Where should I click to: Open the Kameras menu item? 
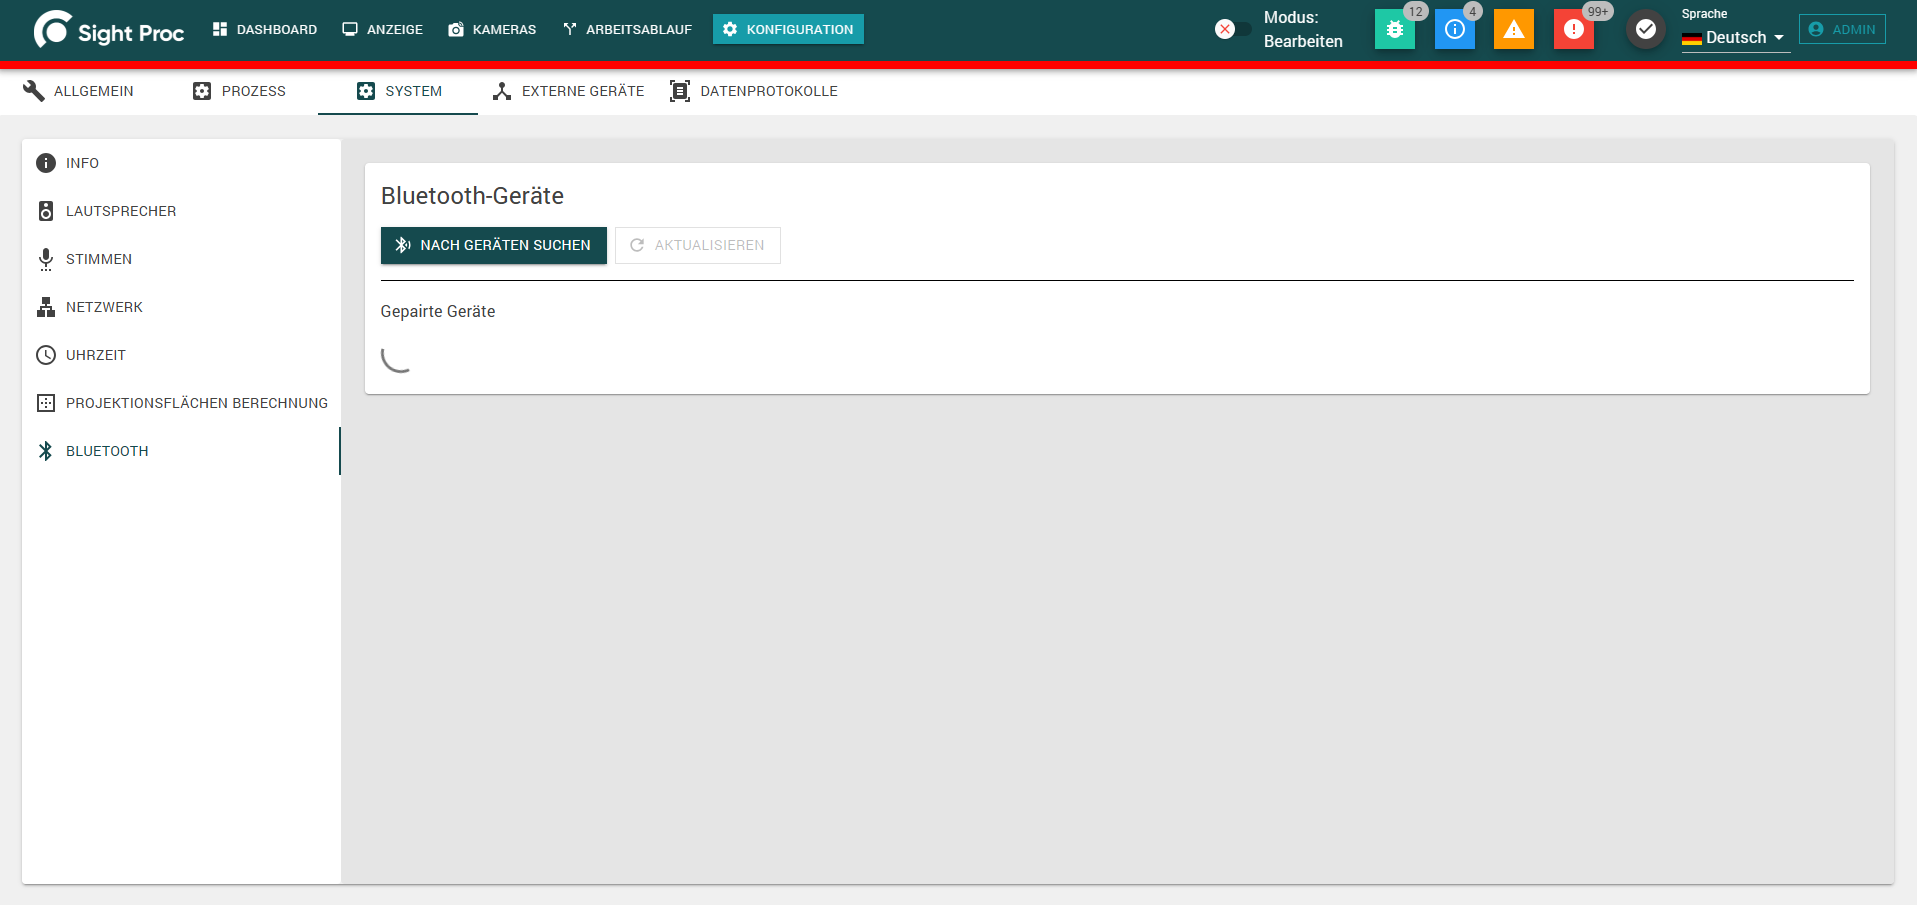coord(493,29)
